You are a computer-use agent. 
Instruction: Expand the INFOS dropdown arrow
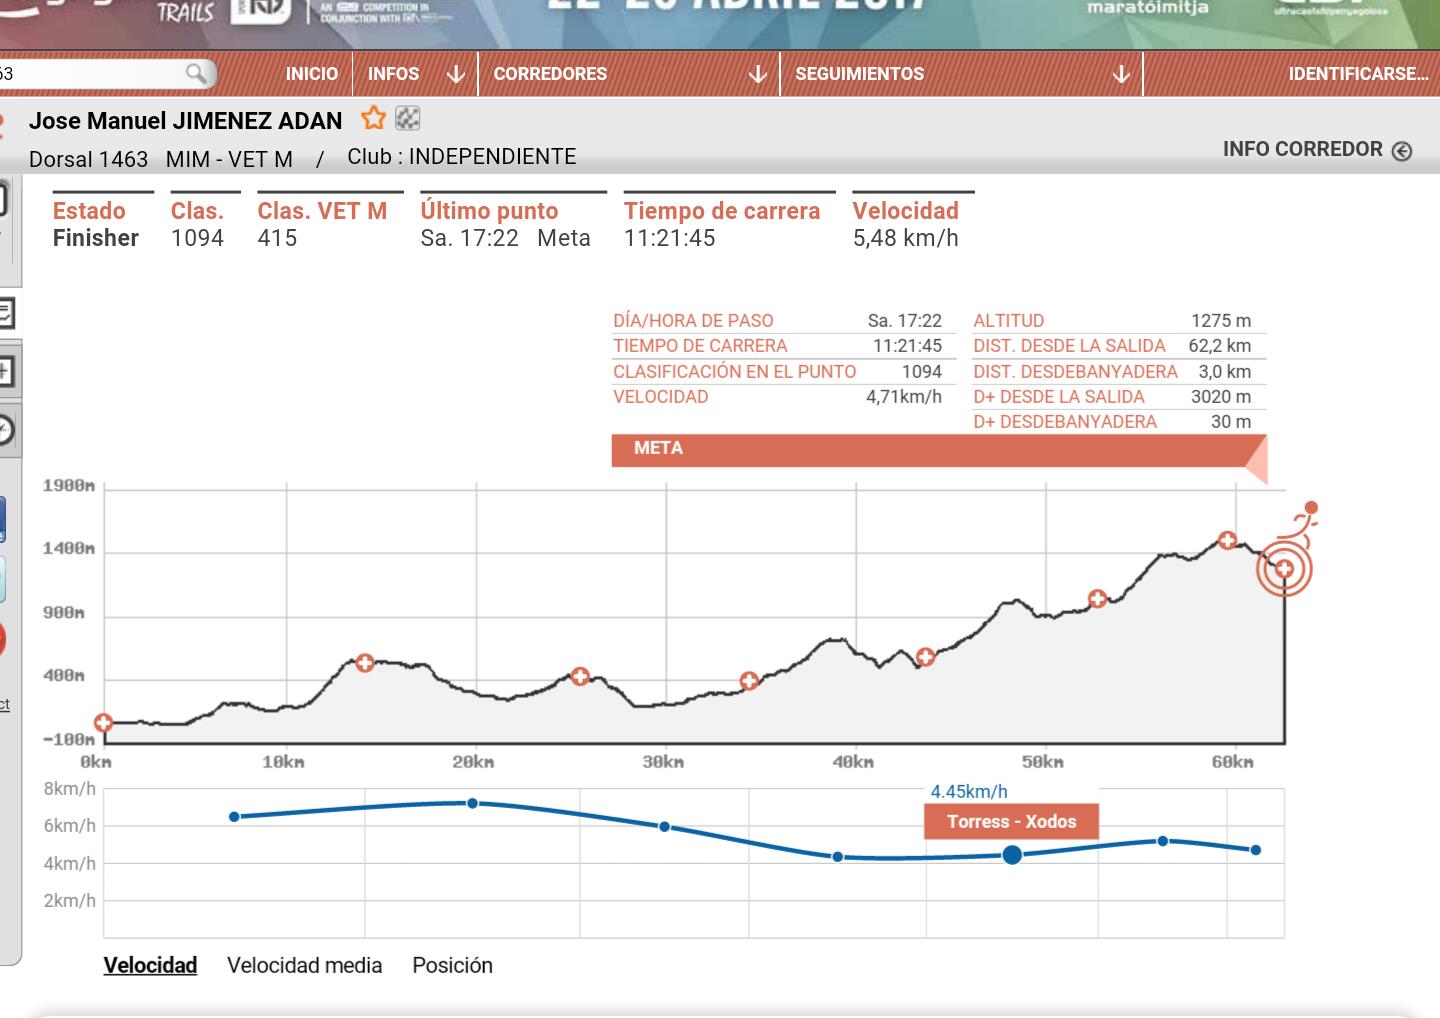coord(455,74)
